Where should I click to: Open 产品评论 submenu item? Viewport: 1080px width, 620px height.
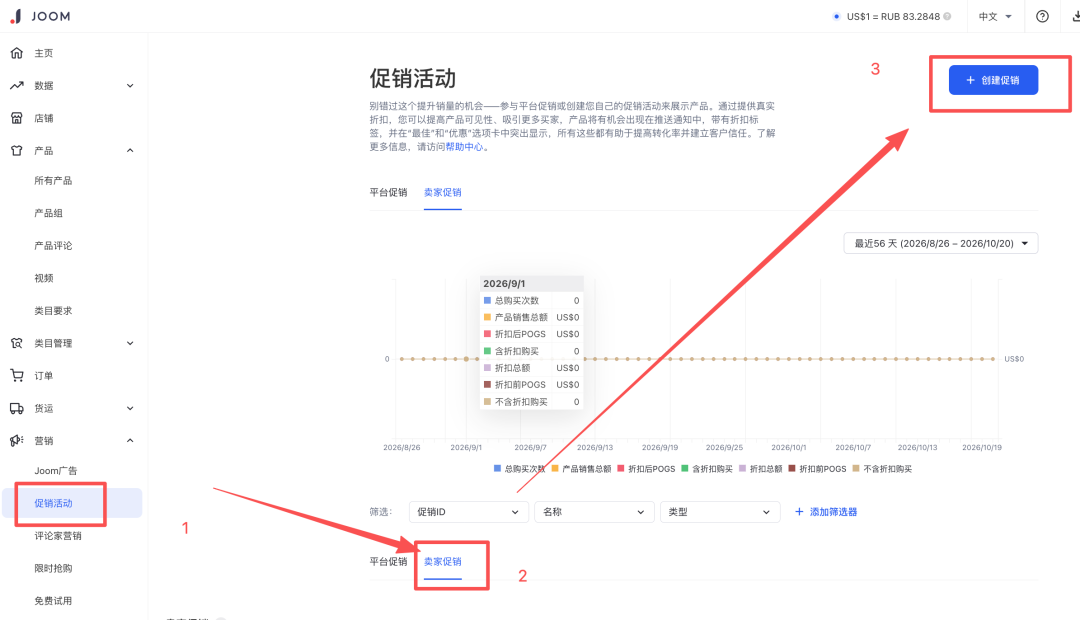(53, 245)
